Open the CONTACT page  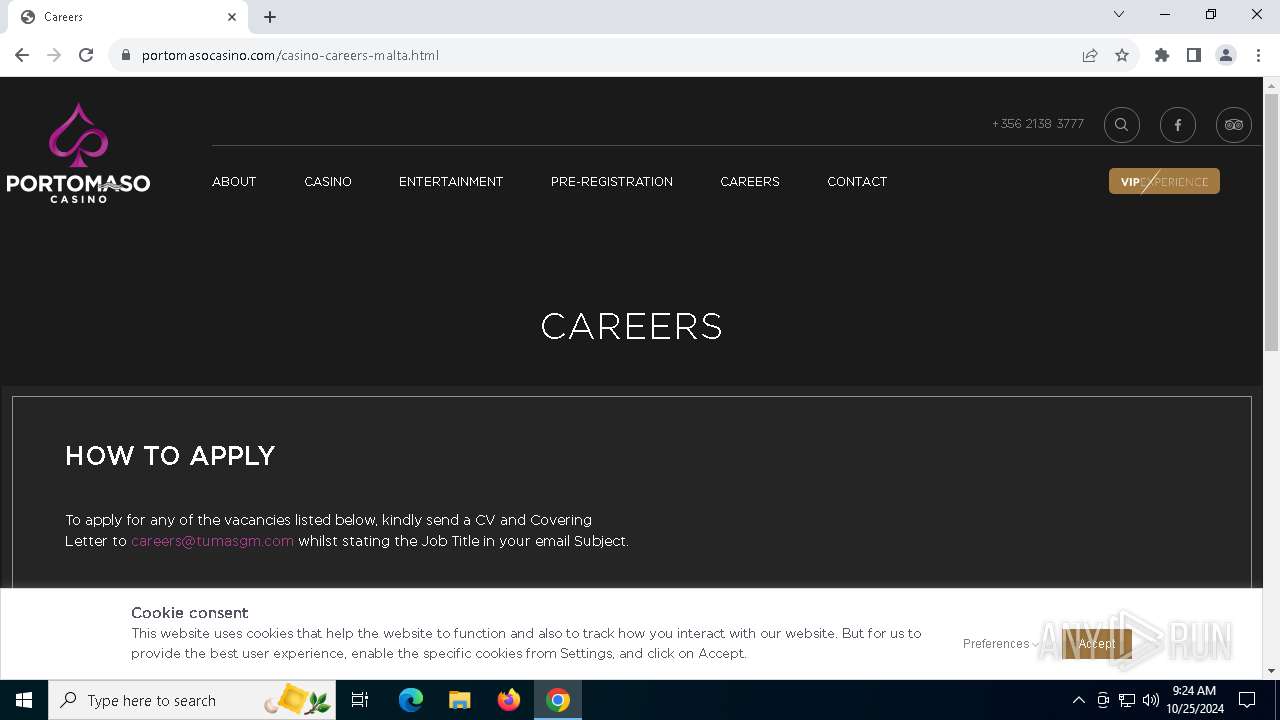coord(857,182)
